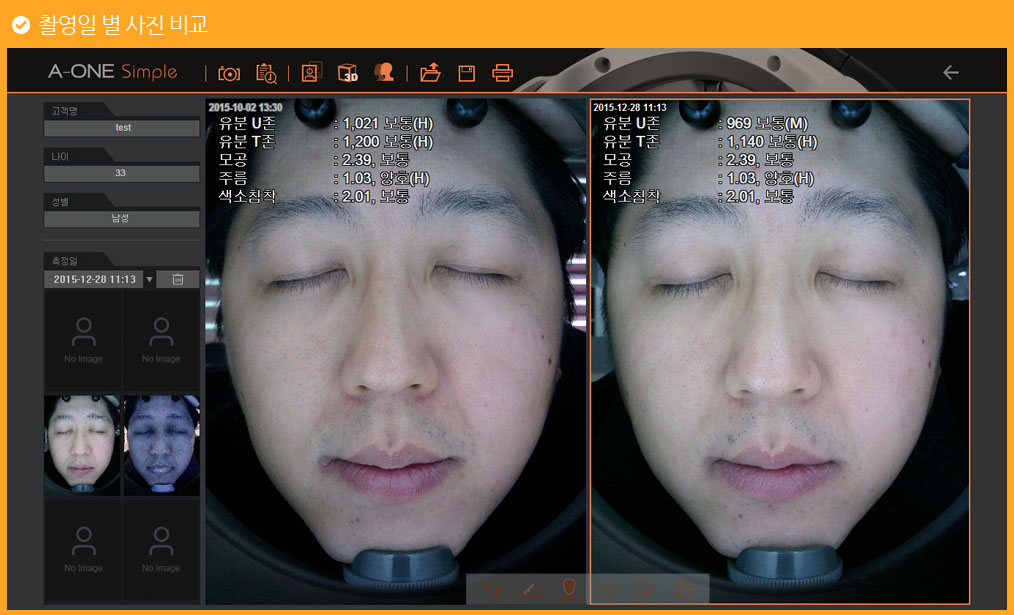
Task: Click the '촬영일 별 사진 비교' heading
Action: (124, 25)
